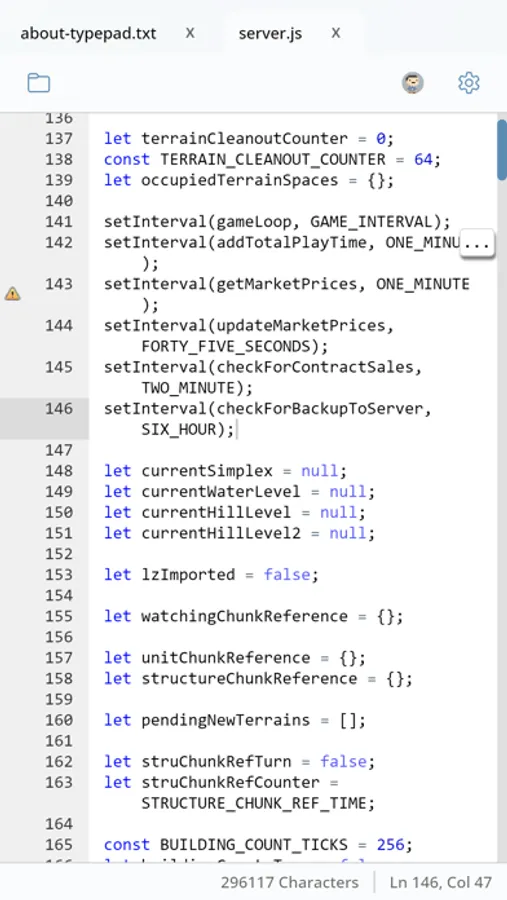
Task: Place cursor in terrainCleanoutCounter on line 137
Action: (245, 139)
